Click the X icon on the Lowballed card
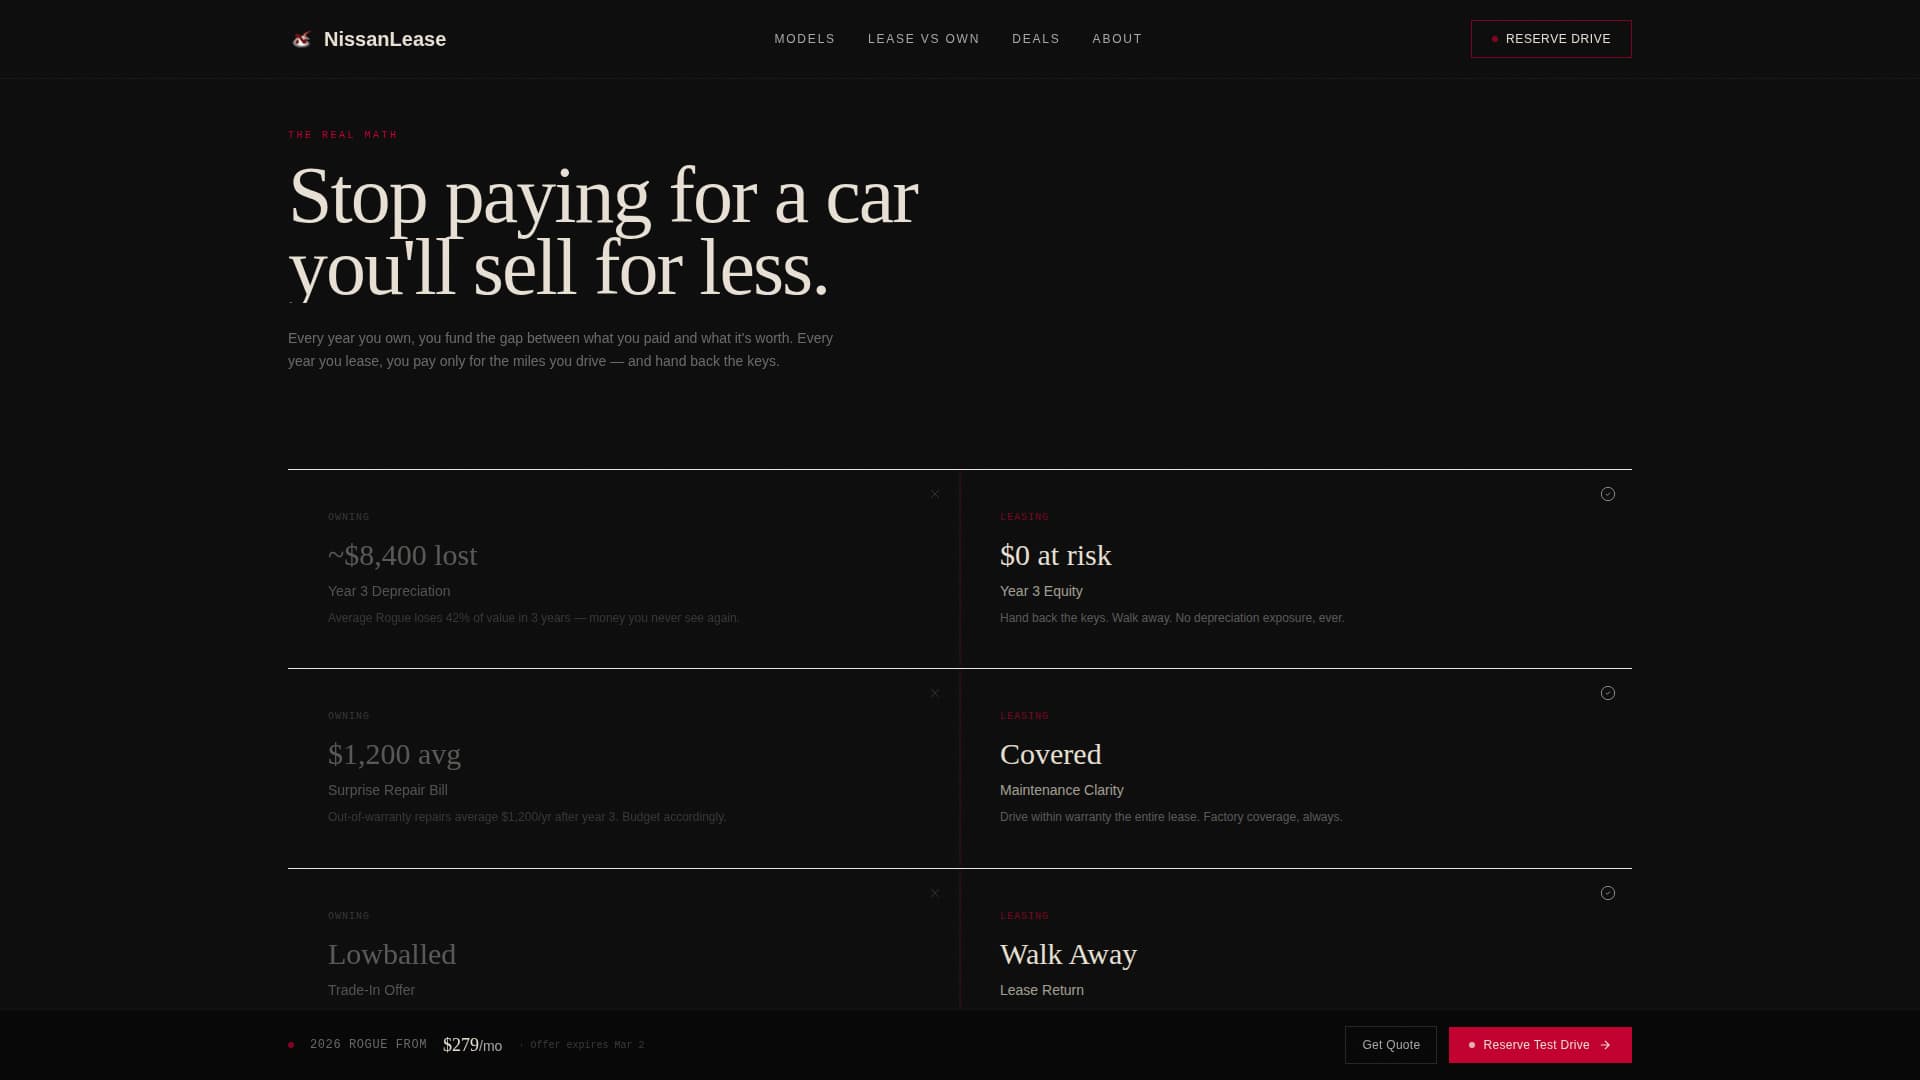 point(935,893)
